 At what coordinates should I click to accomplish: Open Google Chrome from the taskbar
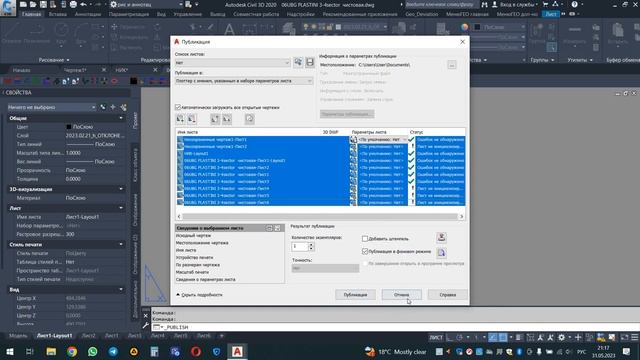pyautogui.click(x=72, y=351)
